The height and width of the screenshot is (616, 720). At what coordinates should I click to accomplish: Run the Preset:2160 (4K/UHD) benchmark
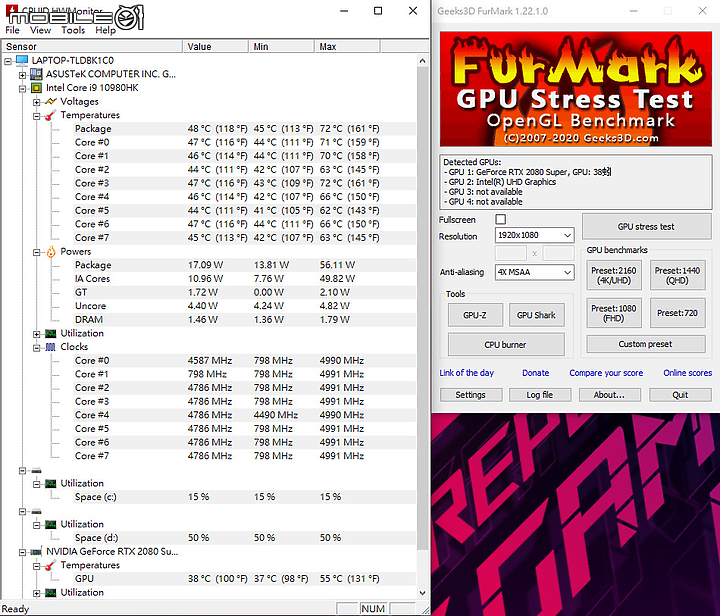[613, 275]
